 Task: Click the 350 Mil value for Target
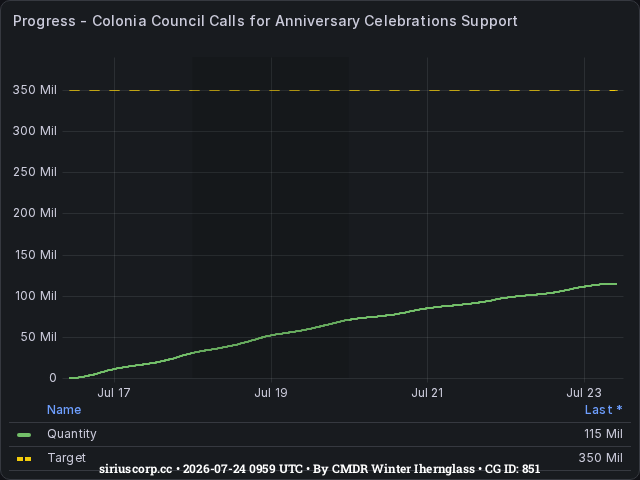pos(601,458)
